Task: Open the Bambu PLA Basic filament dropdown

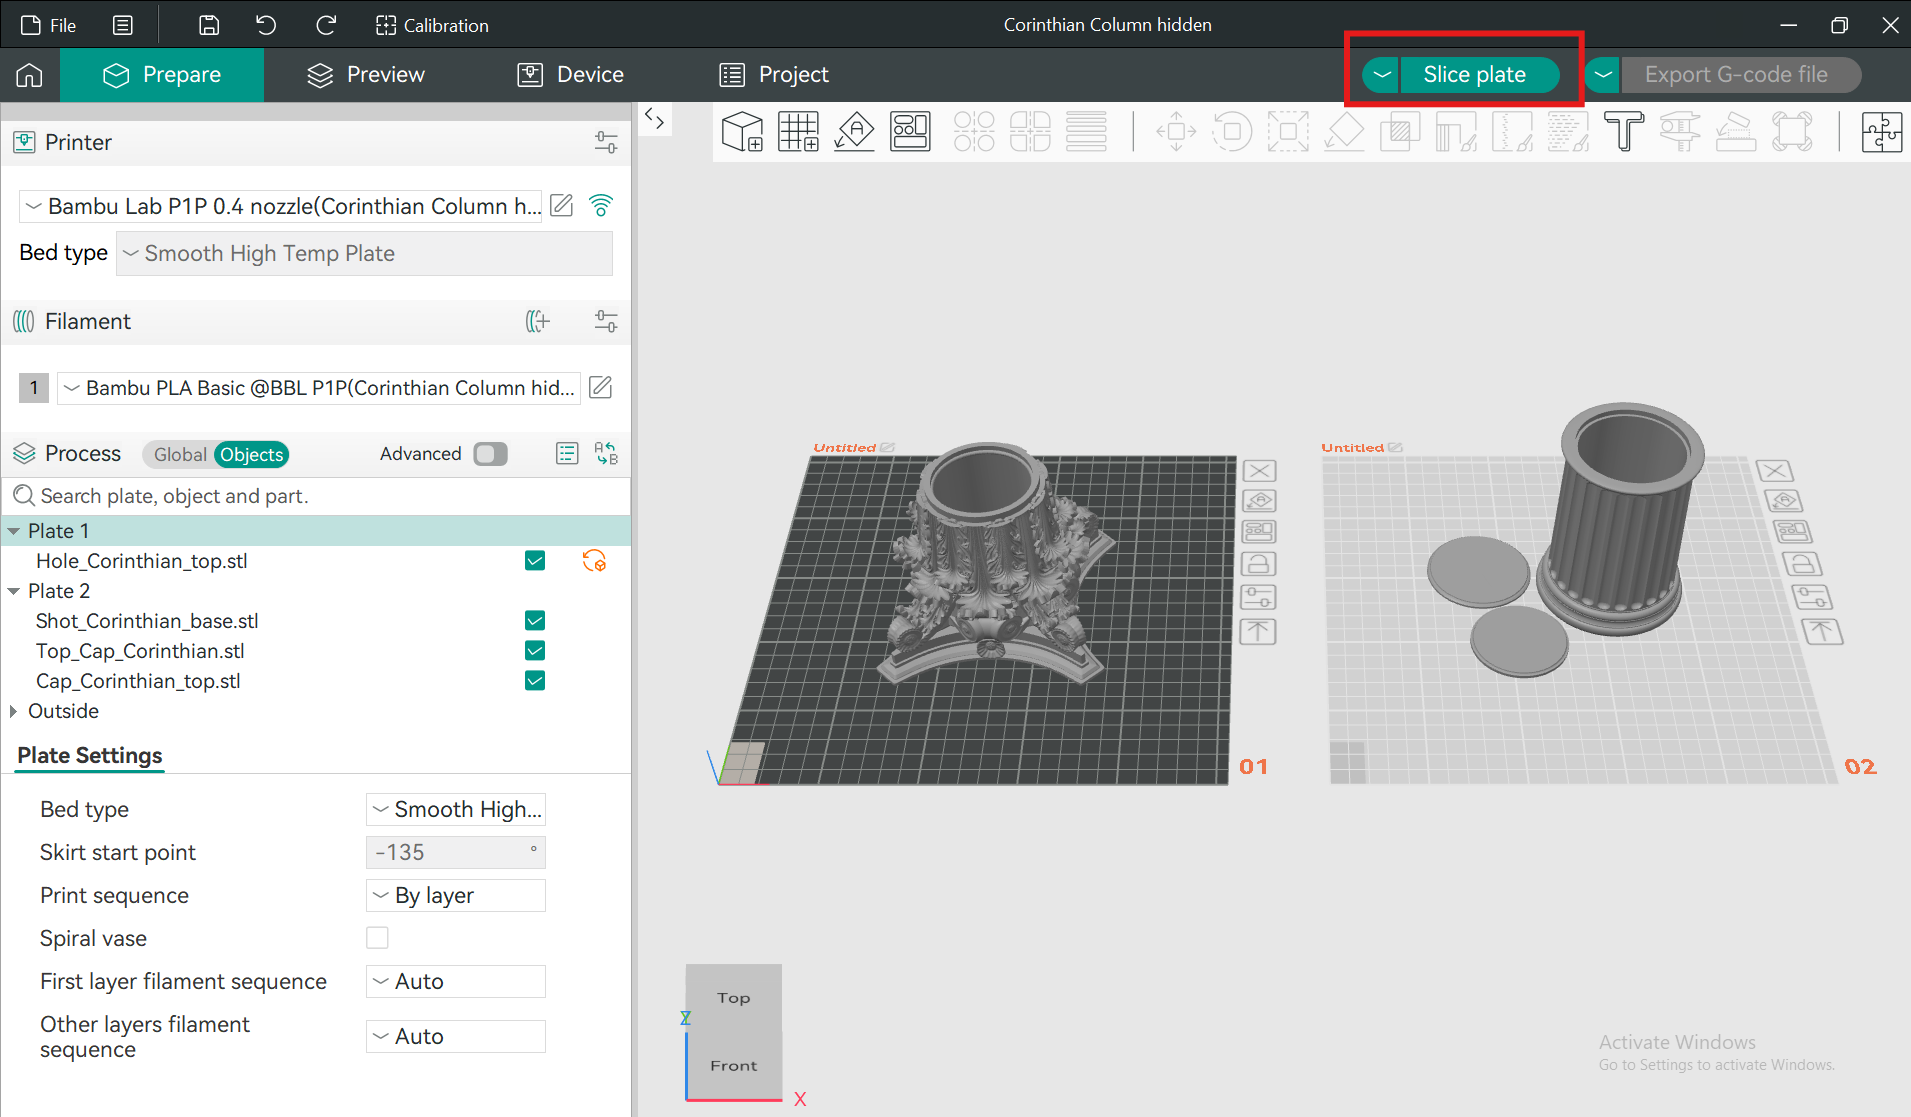Action: [320, 388]
